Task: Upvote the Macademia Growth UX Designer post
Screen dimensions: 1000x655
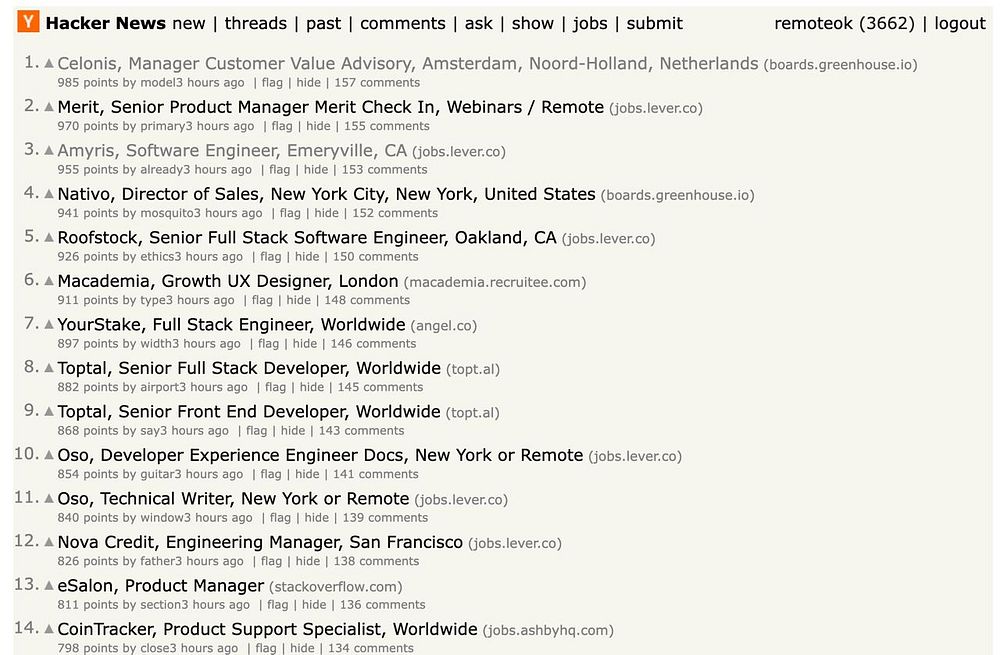Action: 49,281
